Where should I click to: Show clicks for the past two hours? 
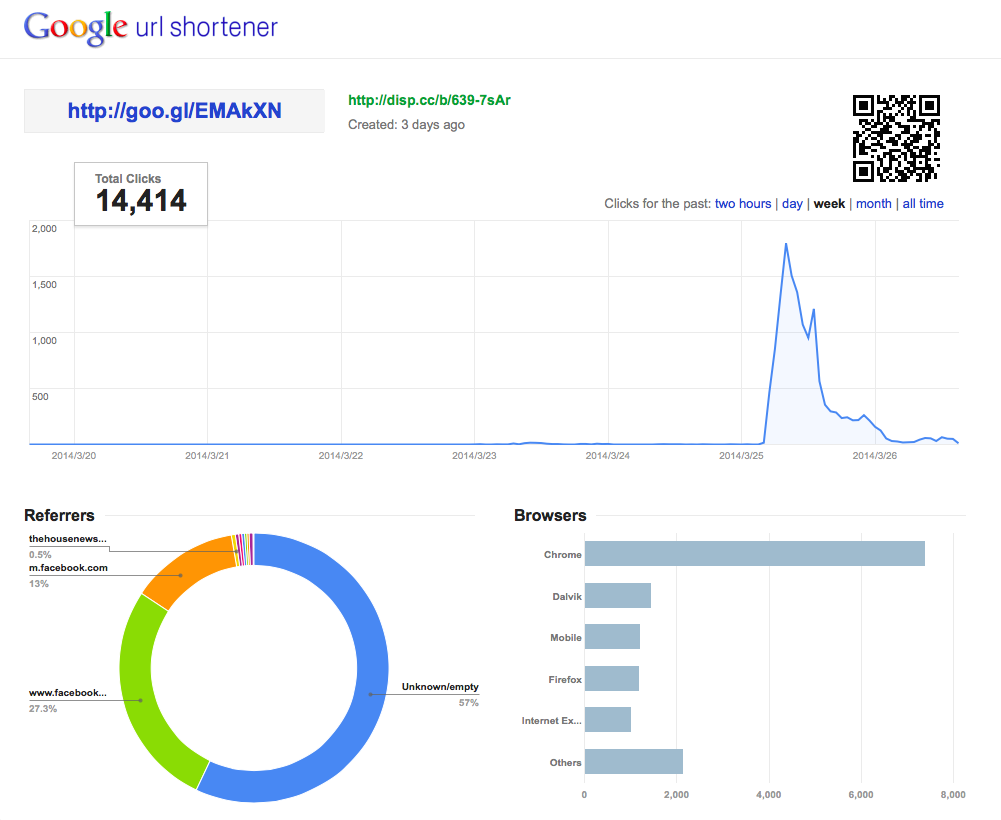(x=743, y=204)
